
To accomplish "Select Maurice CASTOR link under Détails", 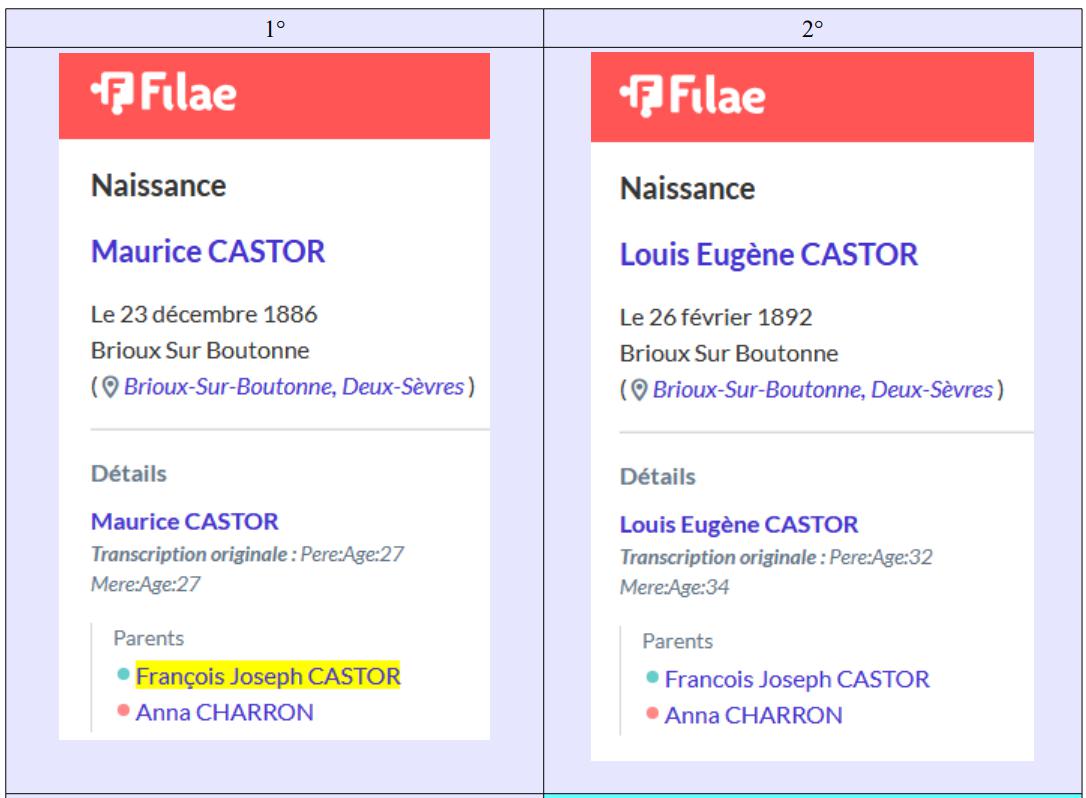I will coord(185,522).
